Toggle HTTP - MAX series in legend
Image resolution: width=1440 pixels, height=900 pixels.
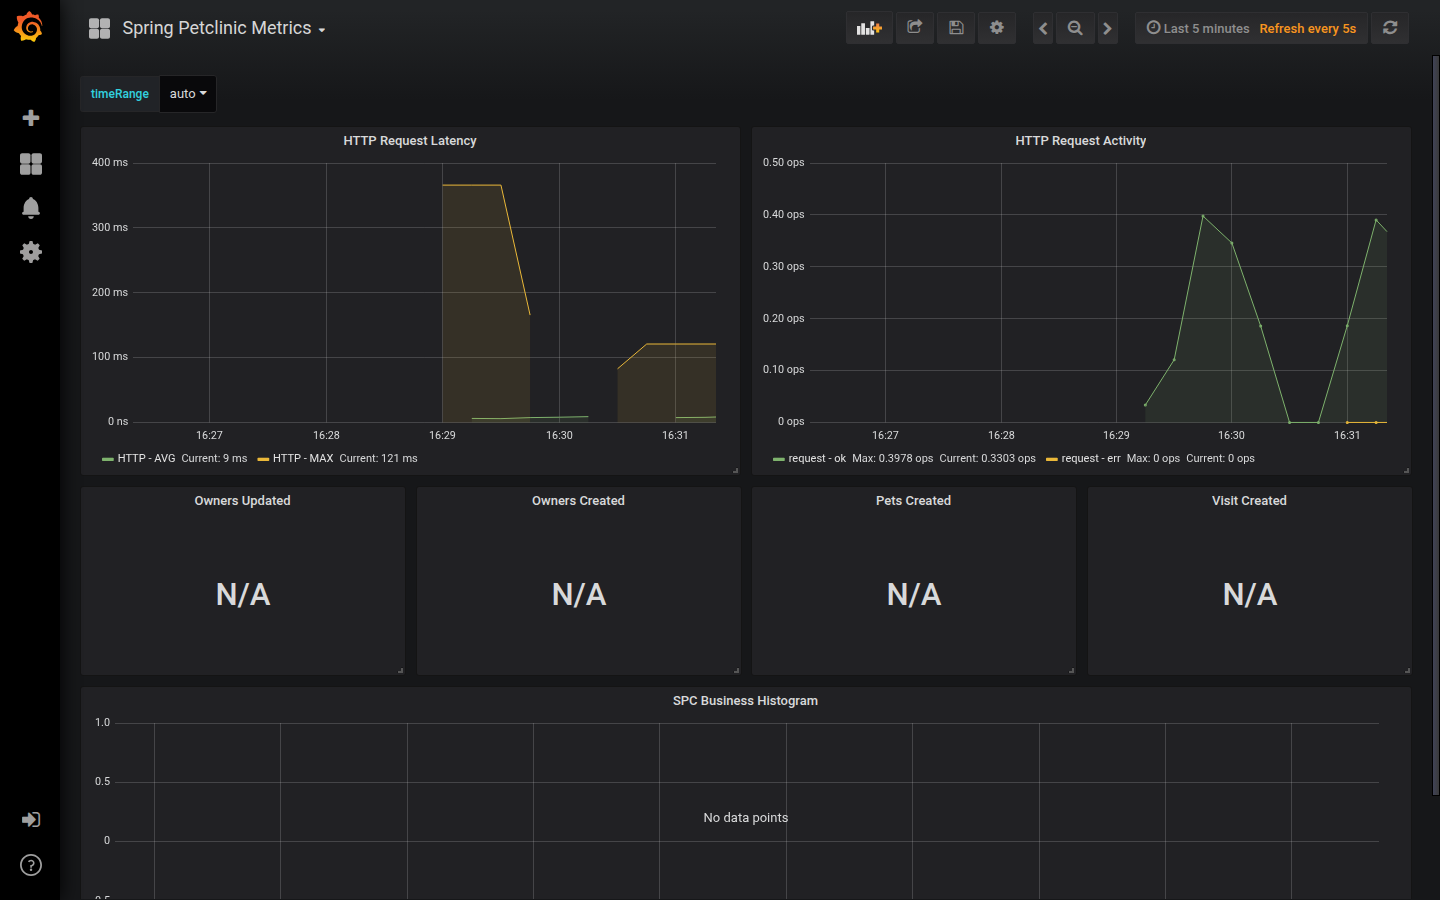point(303,459)
